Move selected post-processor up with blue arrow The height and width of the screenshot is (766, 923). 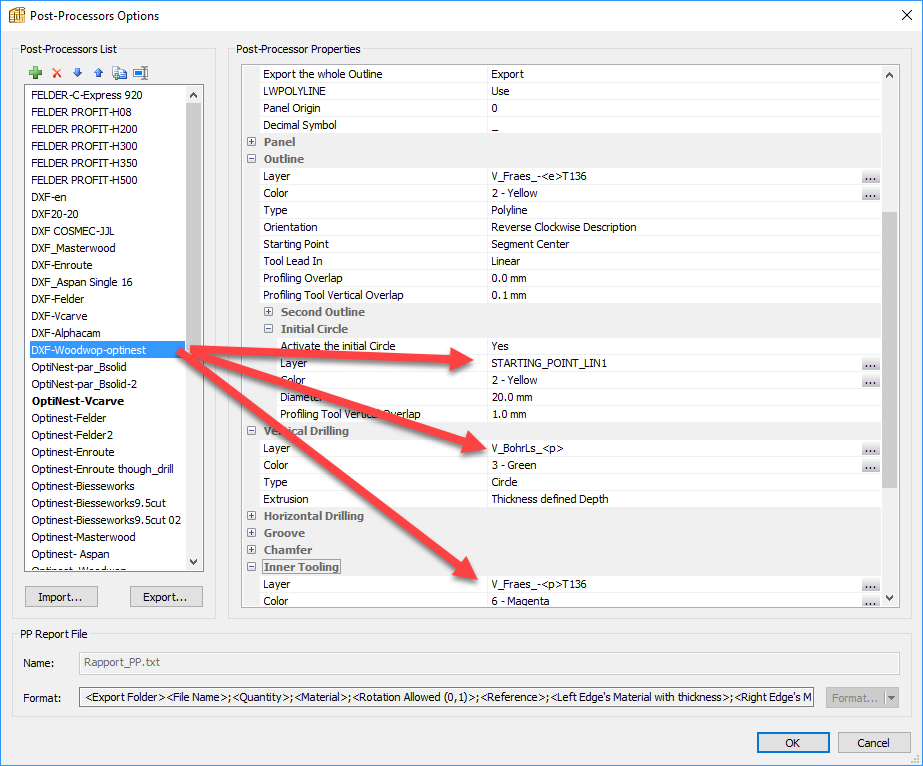point(98,73)
